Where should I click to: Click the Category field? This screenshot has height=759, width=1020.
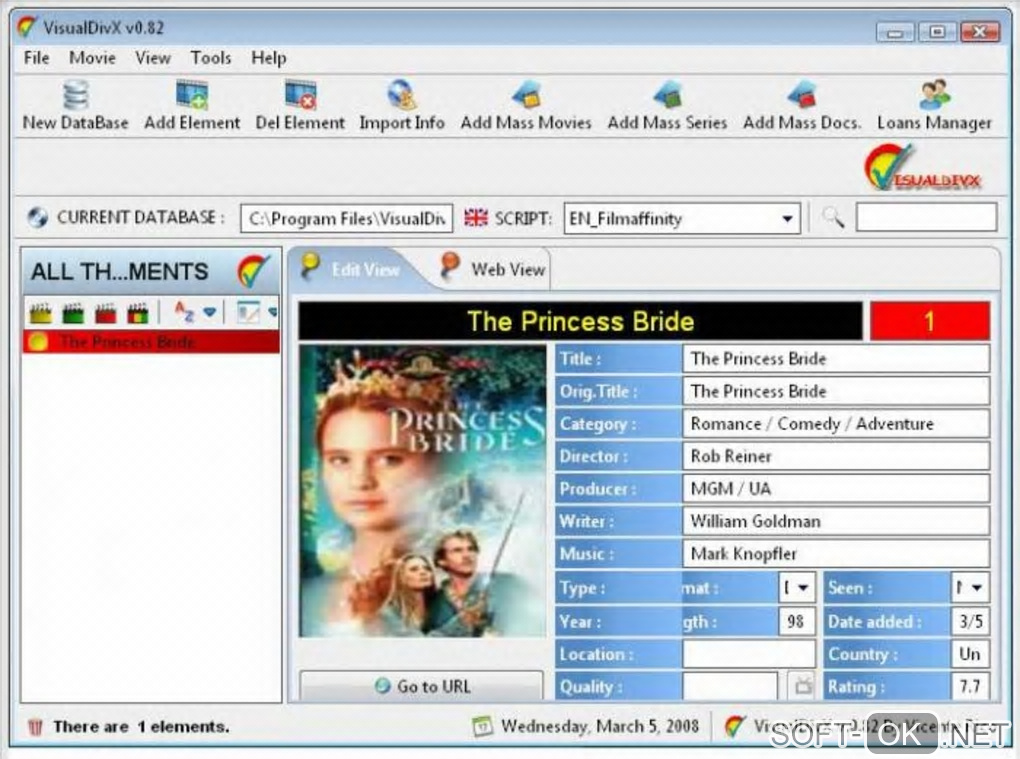[x=836, y=423]
